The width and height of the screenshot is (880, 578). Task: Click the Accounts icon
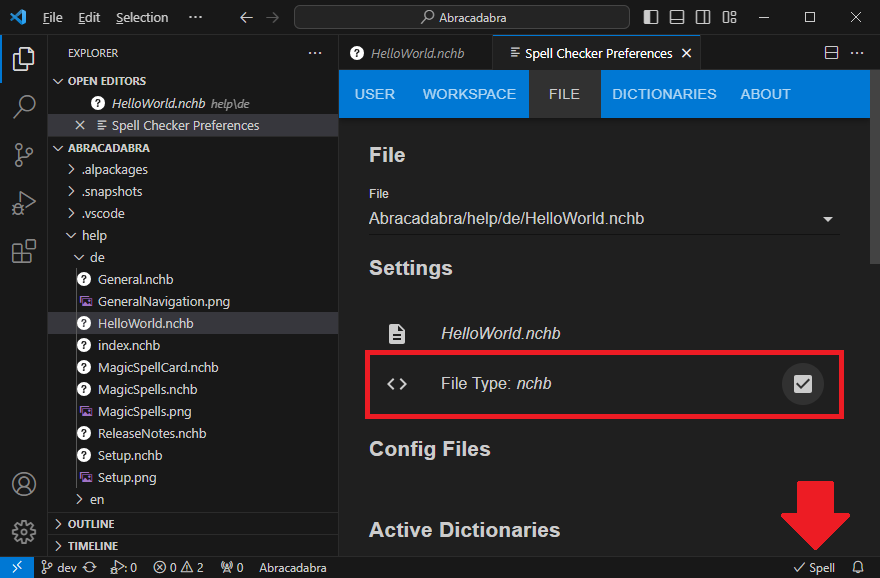coord(24,484)
